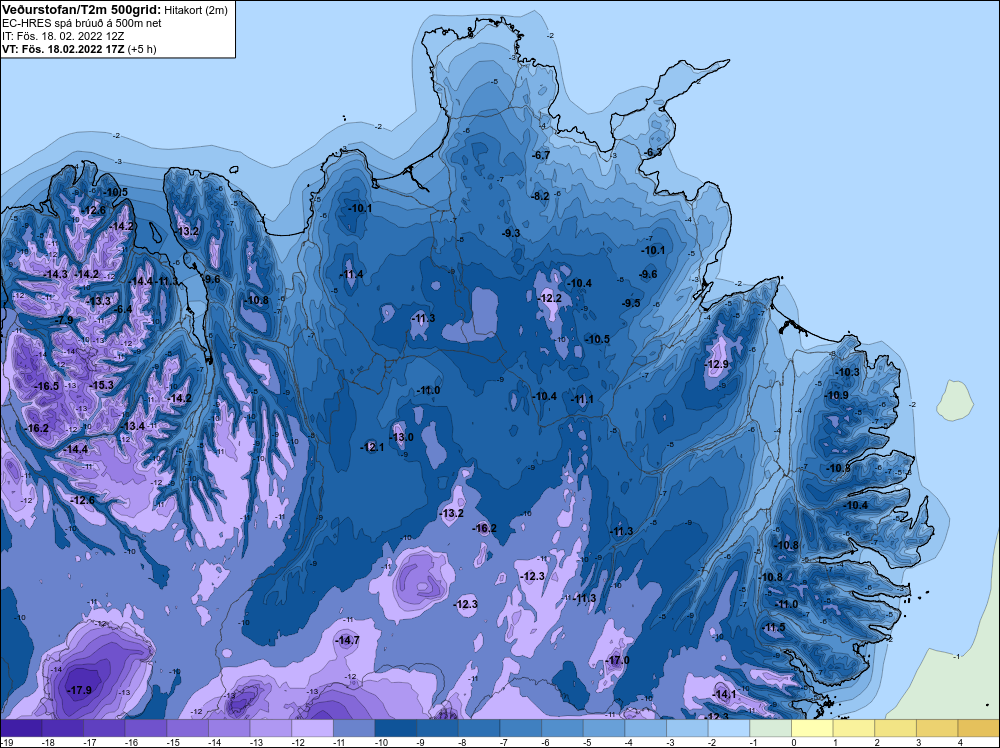Viewport: 1000px width, 748px height.
Task: Click the -14.1 temperature label on the map
Action: [723, 694]
